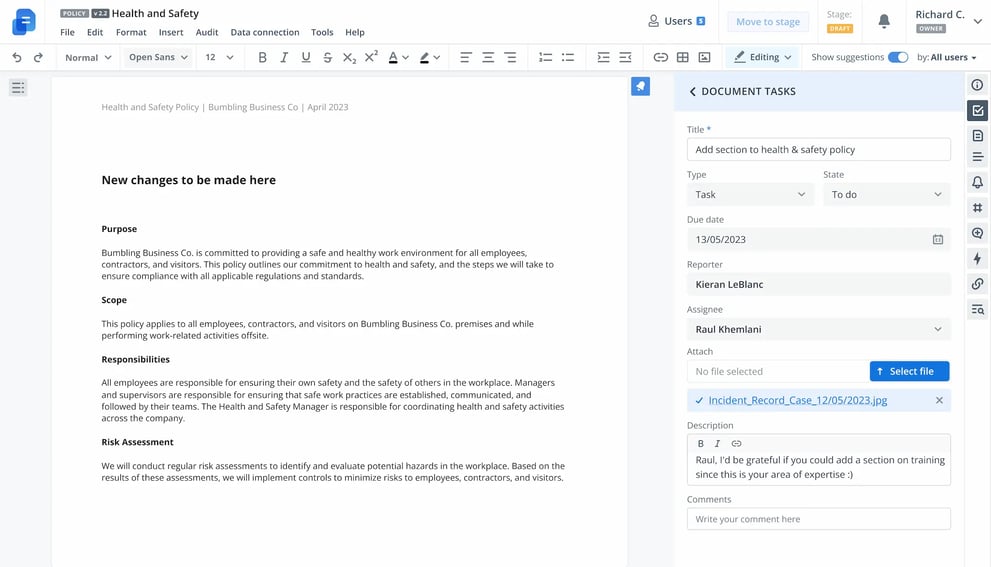
Task: Click the redo arrow icon
Action: 38,58
